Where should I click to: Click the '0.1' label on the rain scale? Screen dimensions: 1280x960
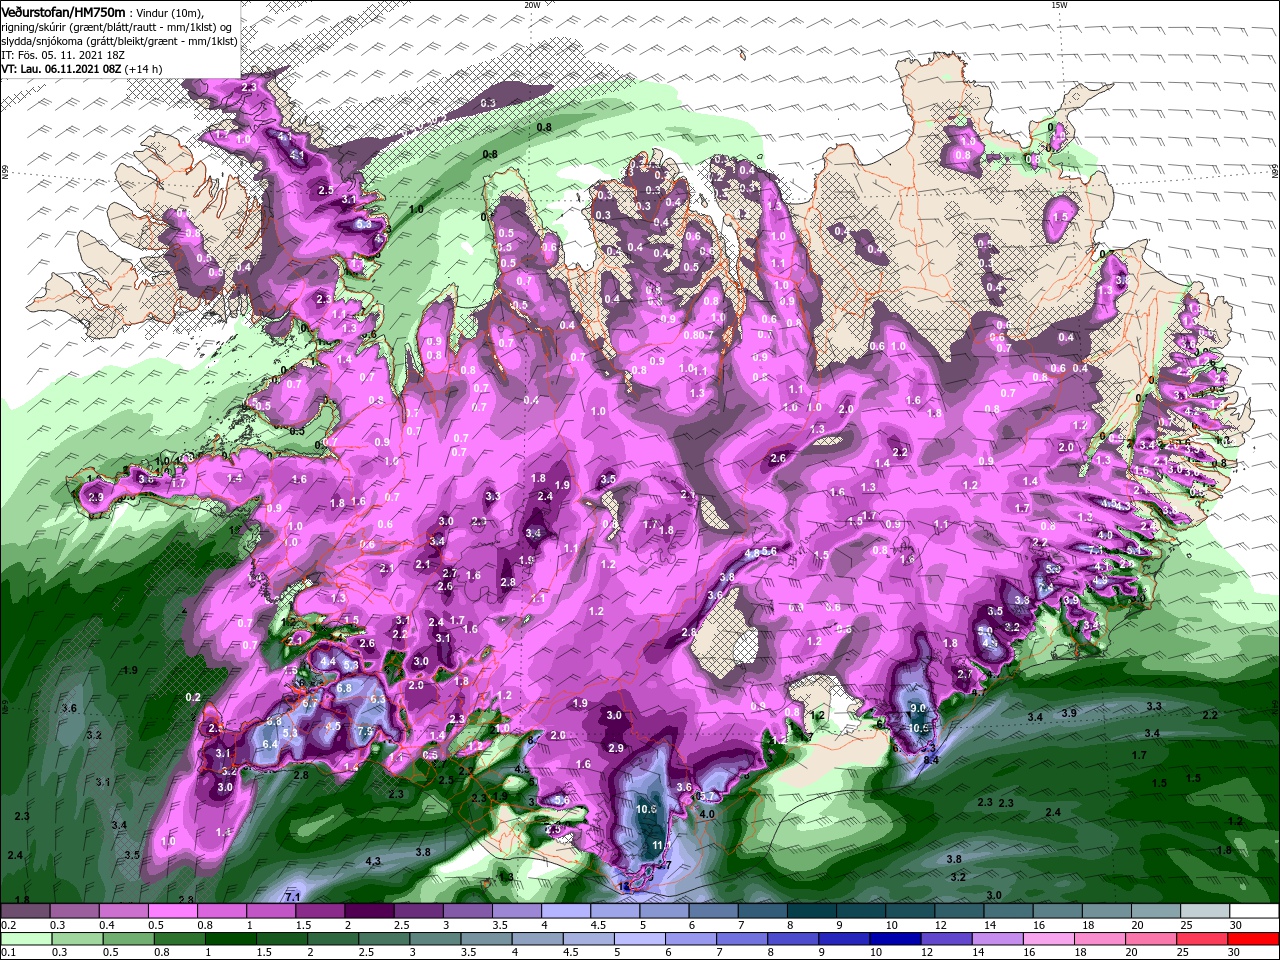point(9,952)
